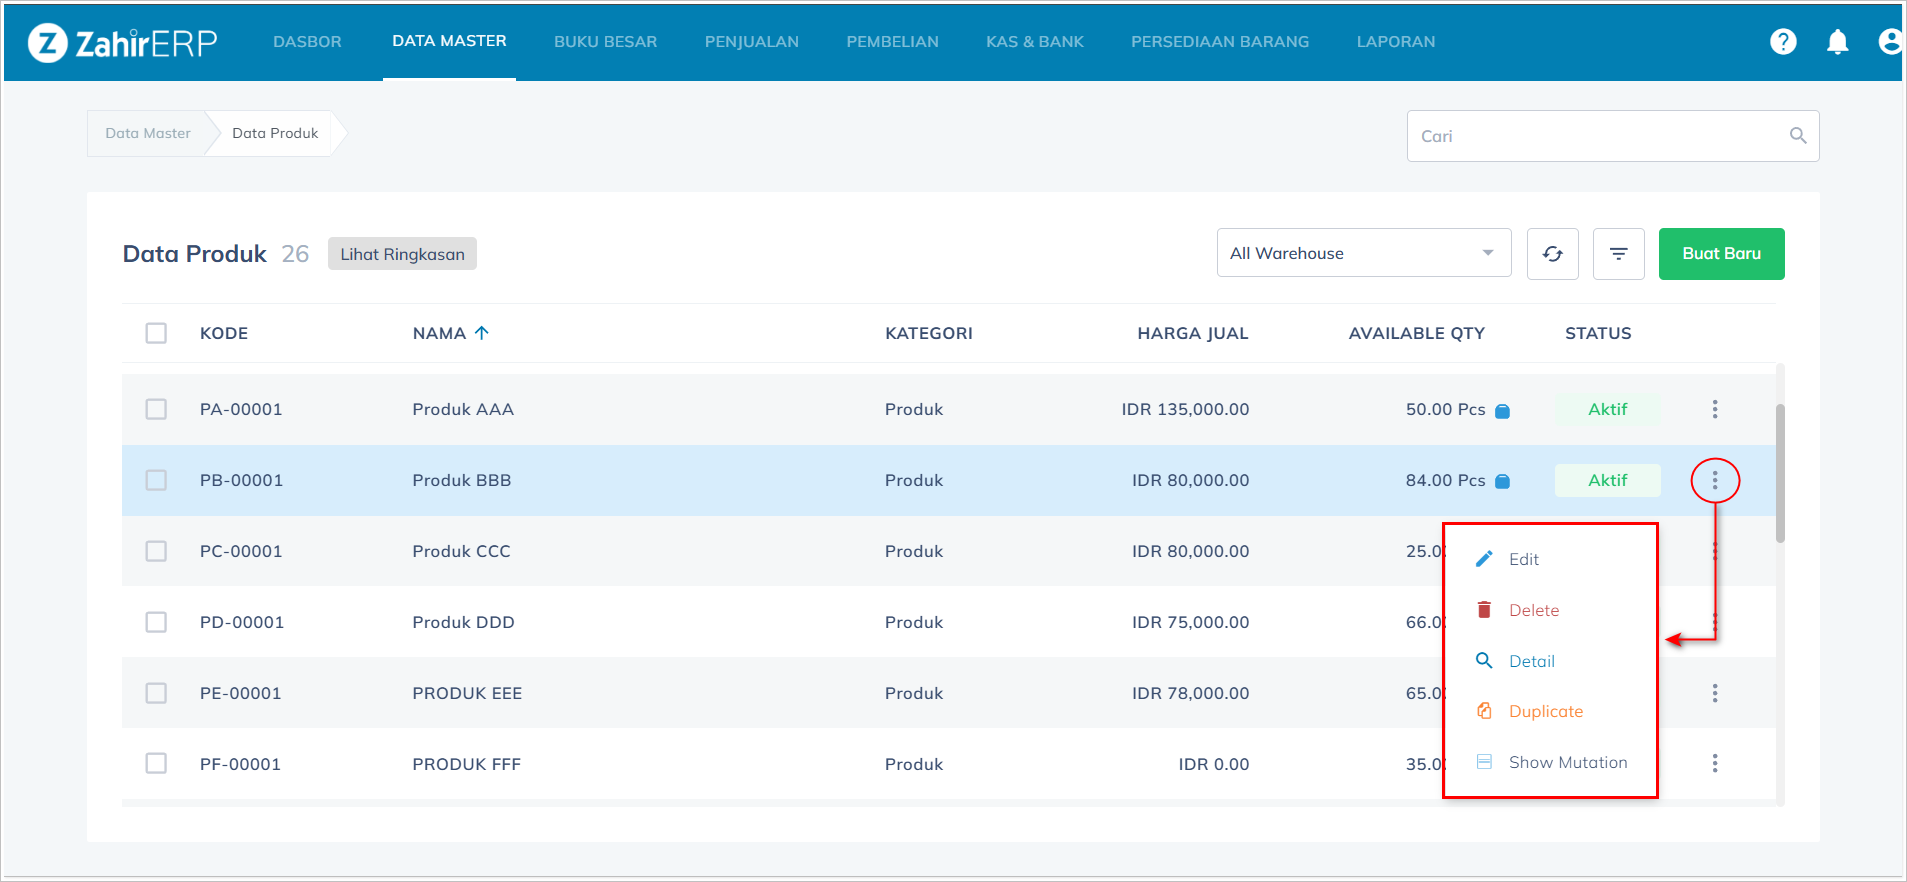Open the notifications bell icon

click(x=1837, y=41)
